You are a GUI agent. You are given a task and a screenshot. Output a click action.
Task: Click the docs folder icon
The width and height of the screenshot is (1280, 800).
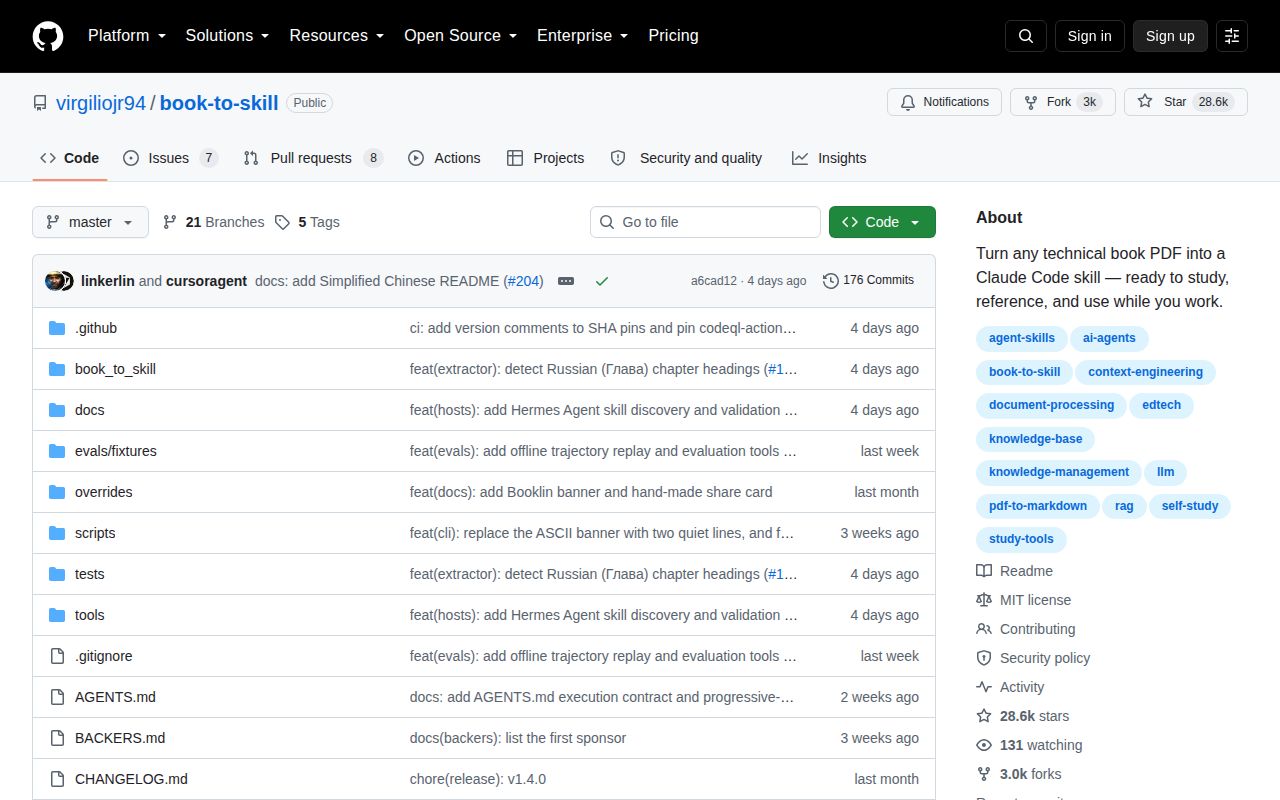coord(57,410)
